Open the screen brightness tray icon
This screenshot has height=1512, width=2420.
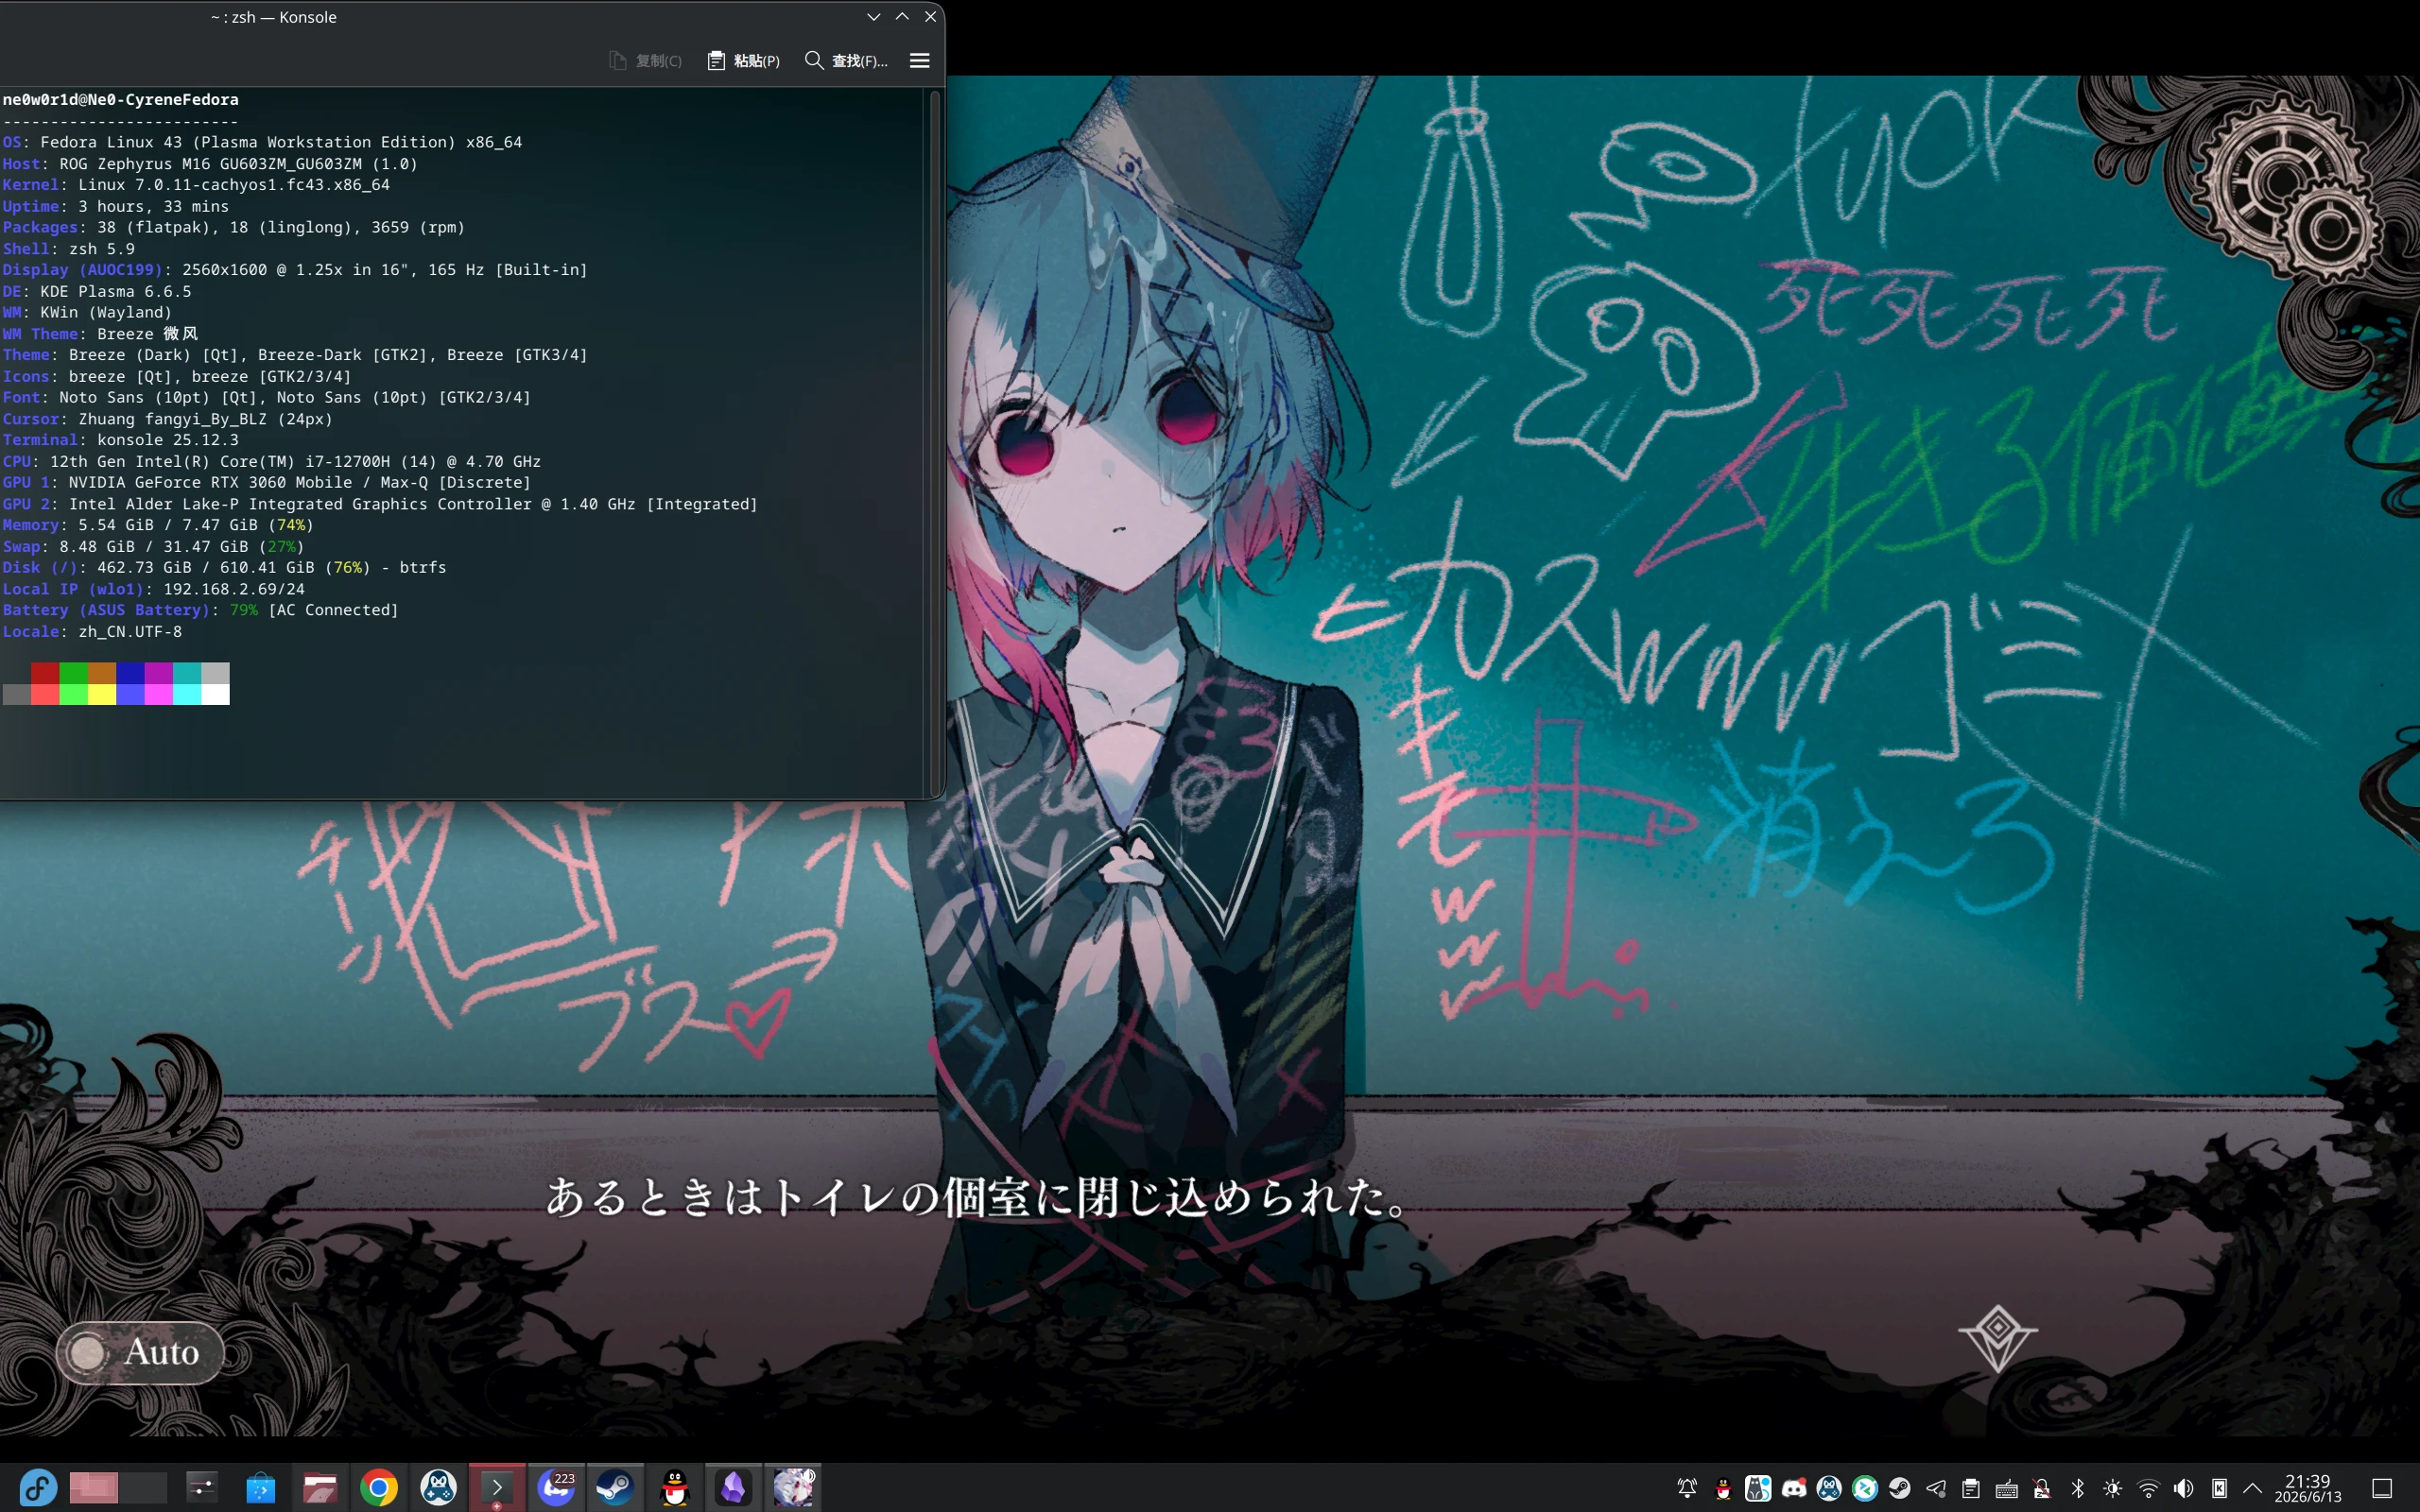[2113, 1488]
